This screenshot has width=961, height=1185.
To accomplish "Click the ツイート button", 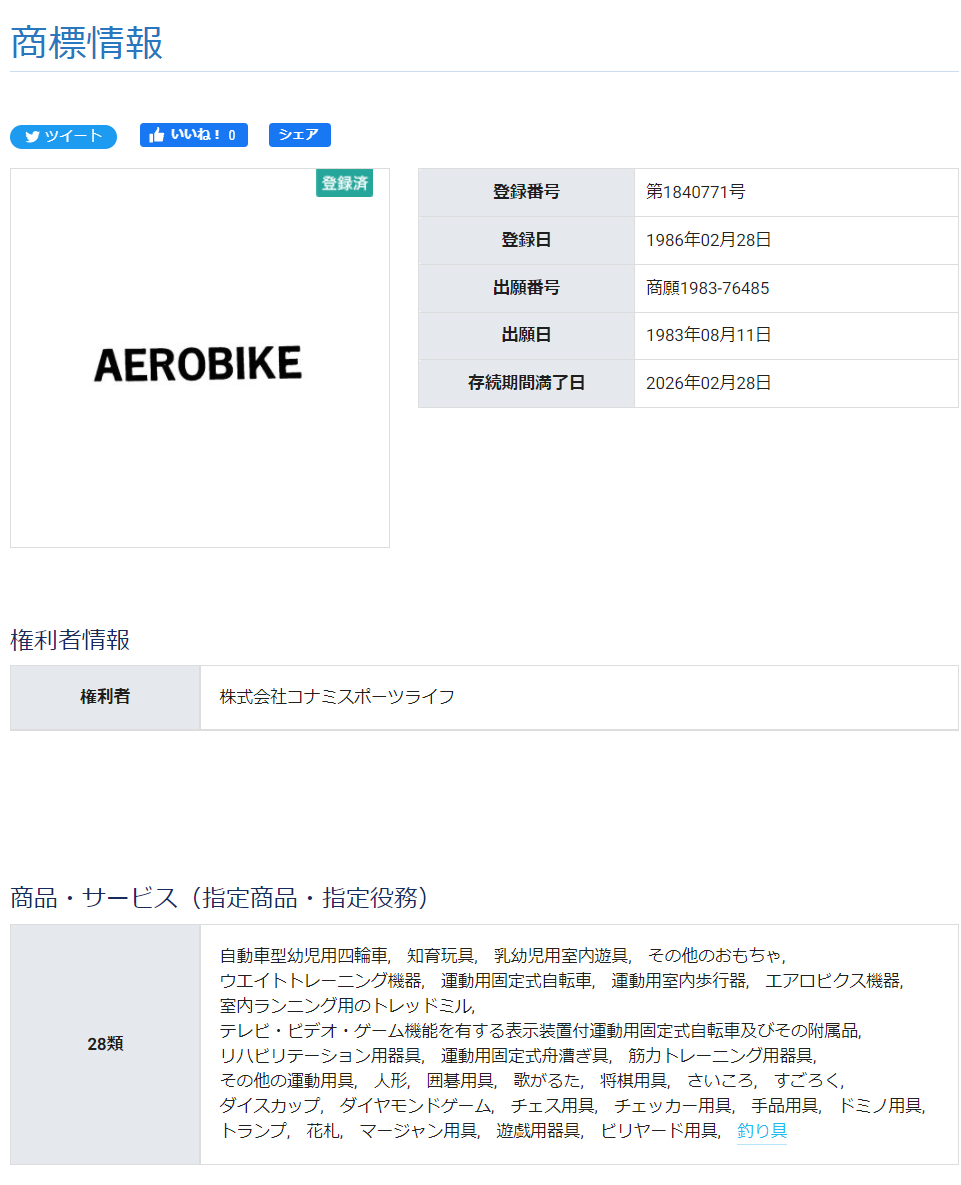I will coord(63,136).
